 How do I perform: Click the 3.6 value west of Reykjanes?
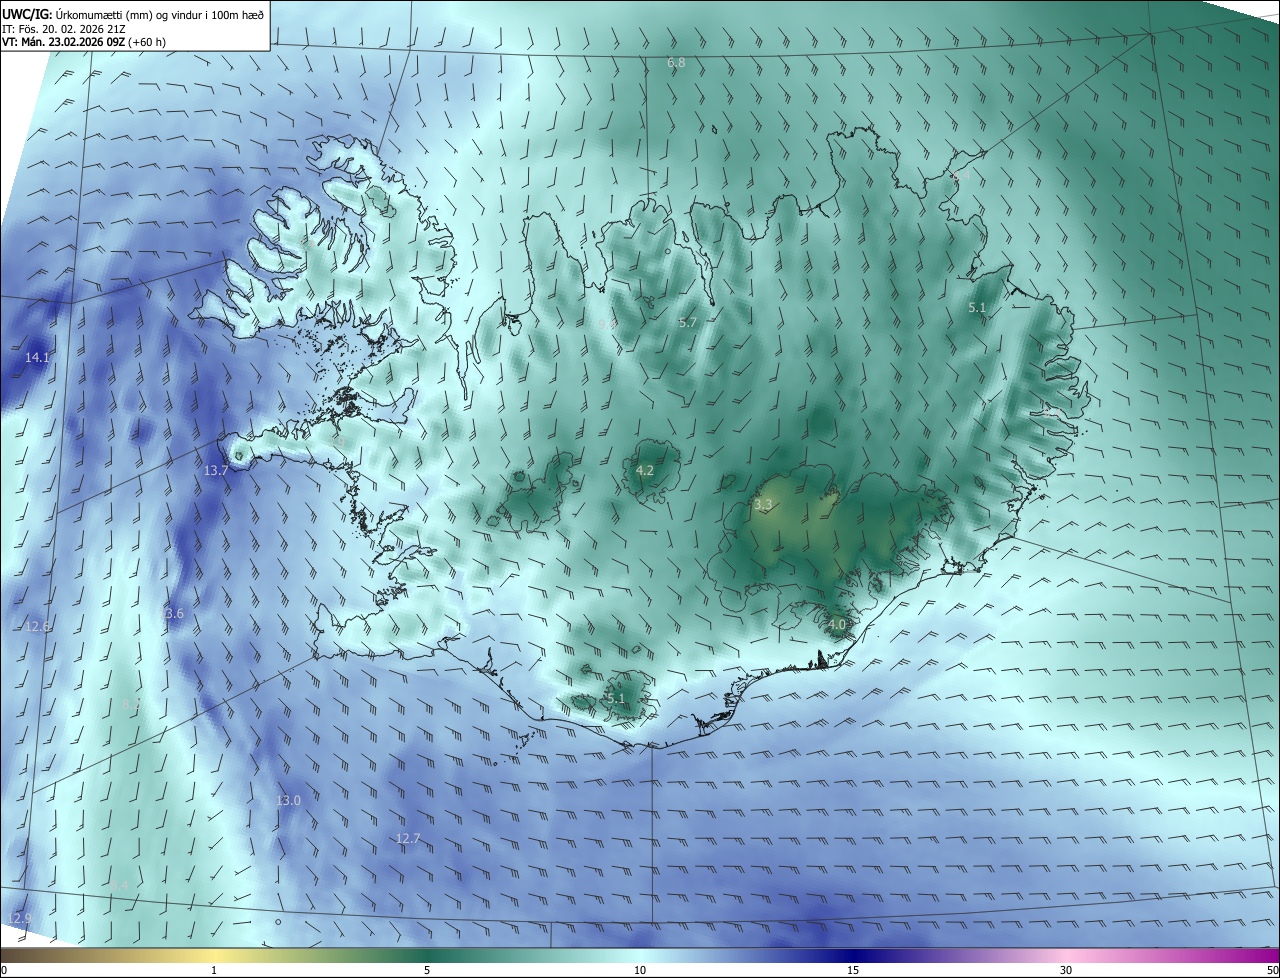tap(174, 613)
